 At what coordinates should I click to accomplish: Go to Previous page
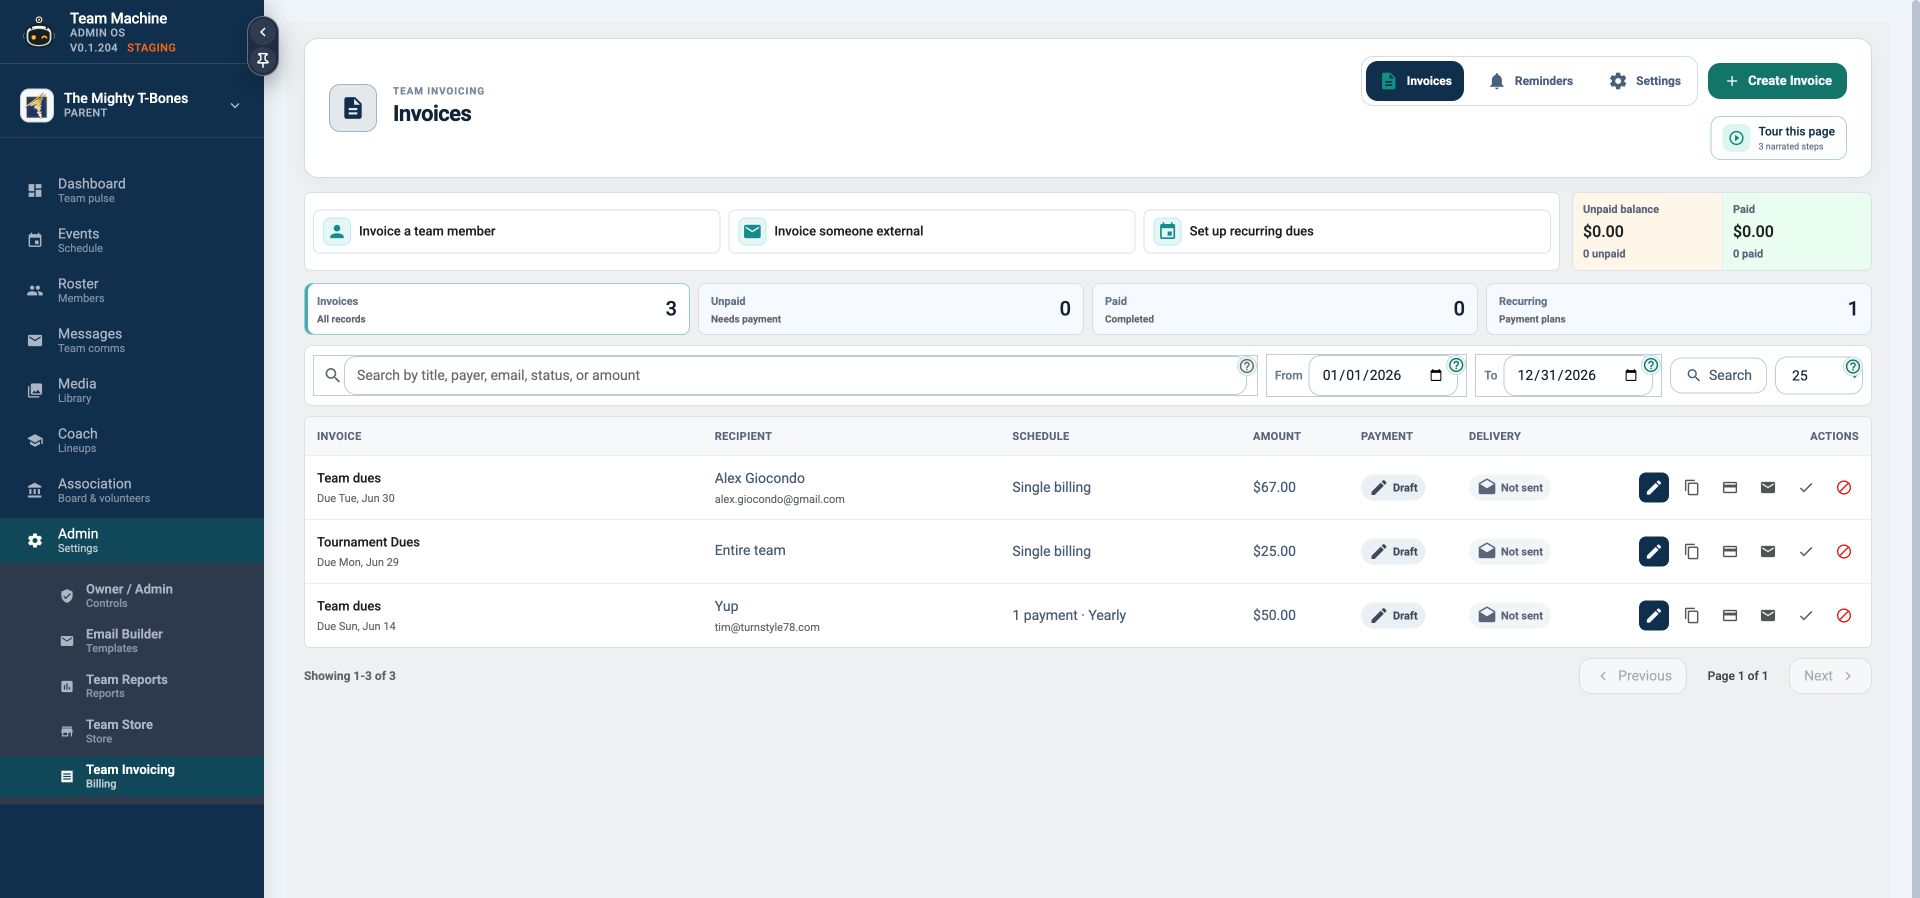[1632, 676]
